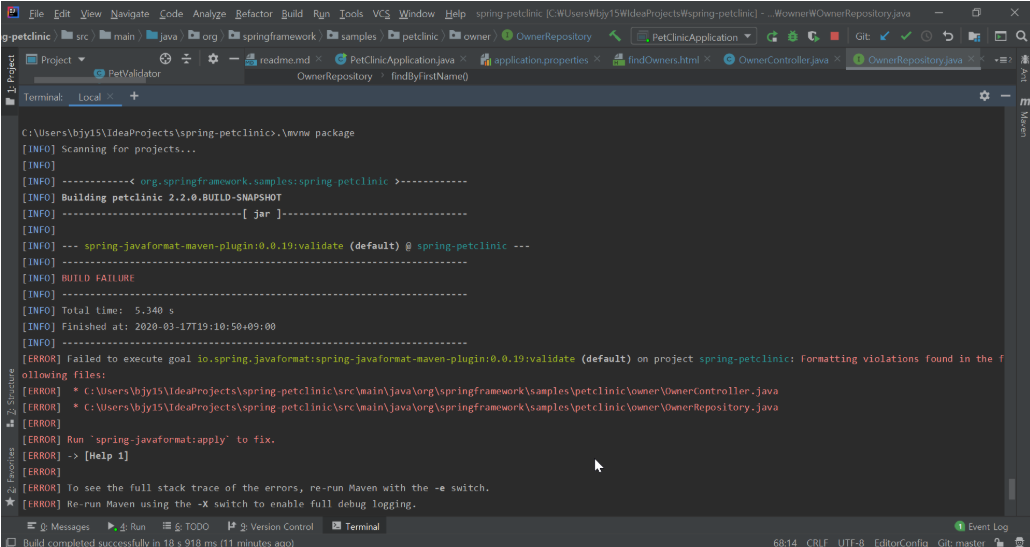Open the VCS menu

point(381,13)
